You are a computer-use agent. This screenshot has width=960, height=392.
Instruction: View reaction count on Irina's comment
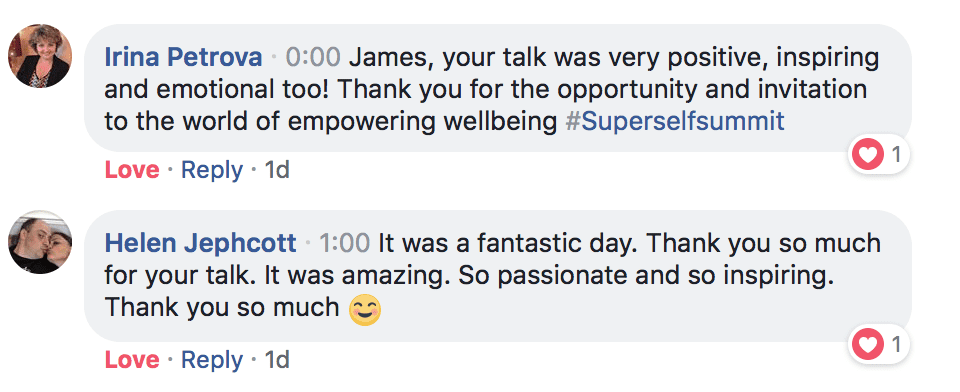coord(896,155)
